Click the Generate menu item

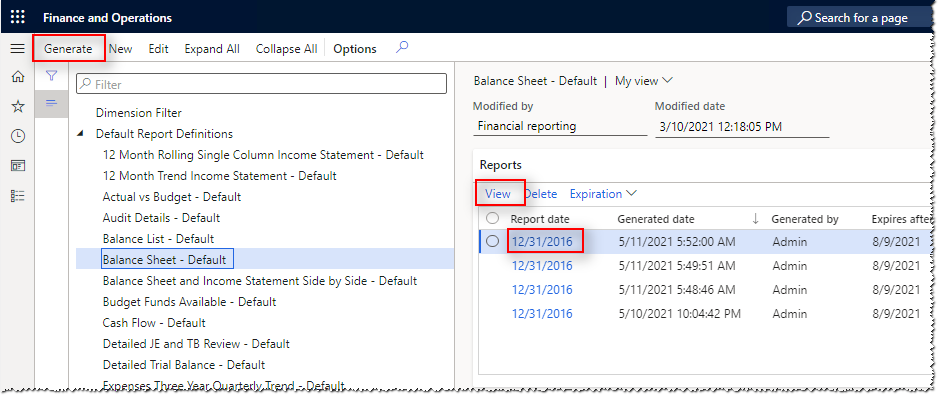[68, 49]
